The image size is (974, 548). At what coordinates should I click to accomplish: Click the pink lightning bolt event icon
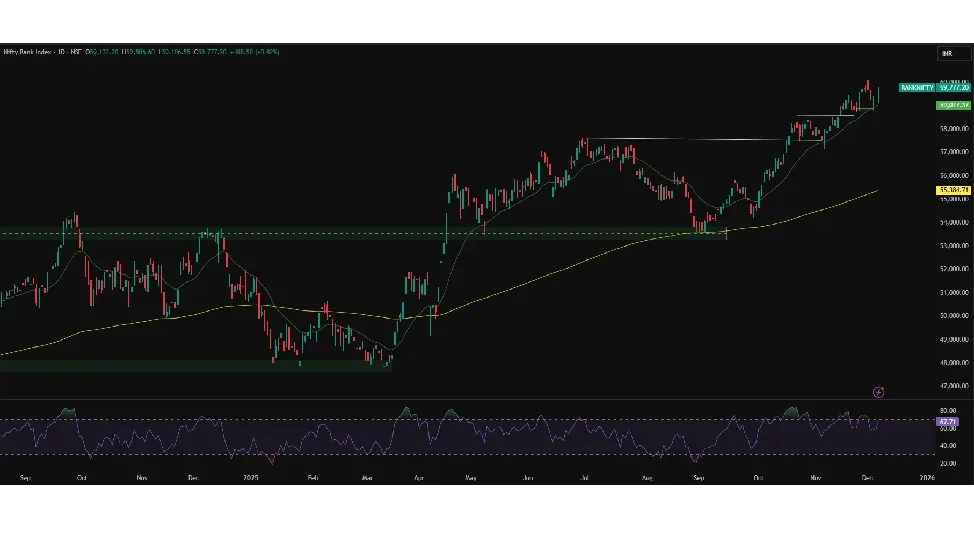pos(878,392)
